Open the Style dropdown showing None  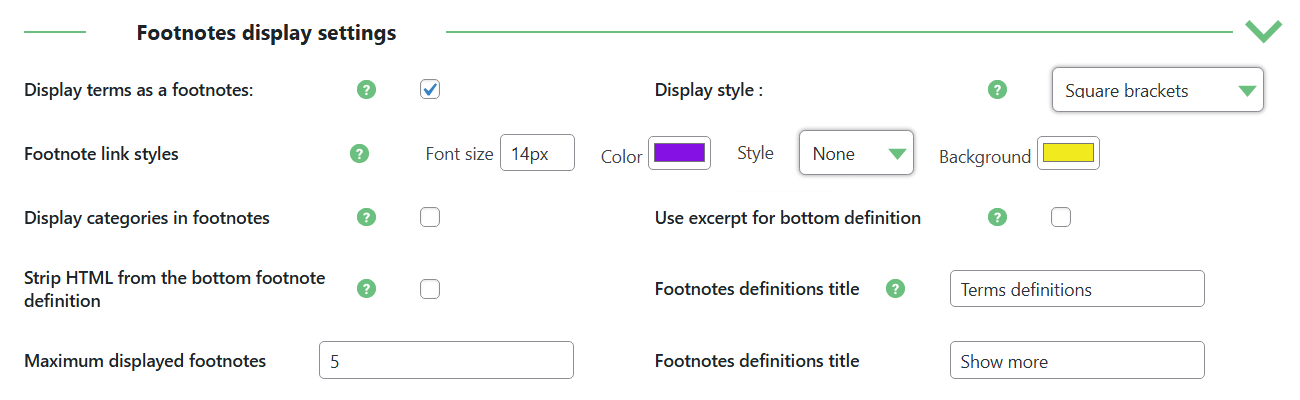[x=856, y=153]
